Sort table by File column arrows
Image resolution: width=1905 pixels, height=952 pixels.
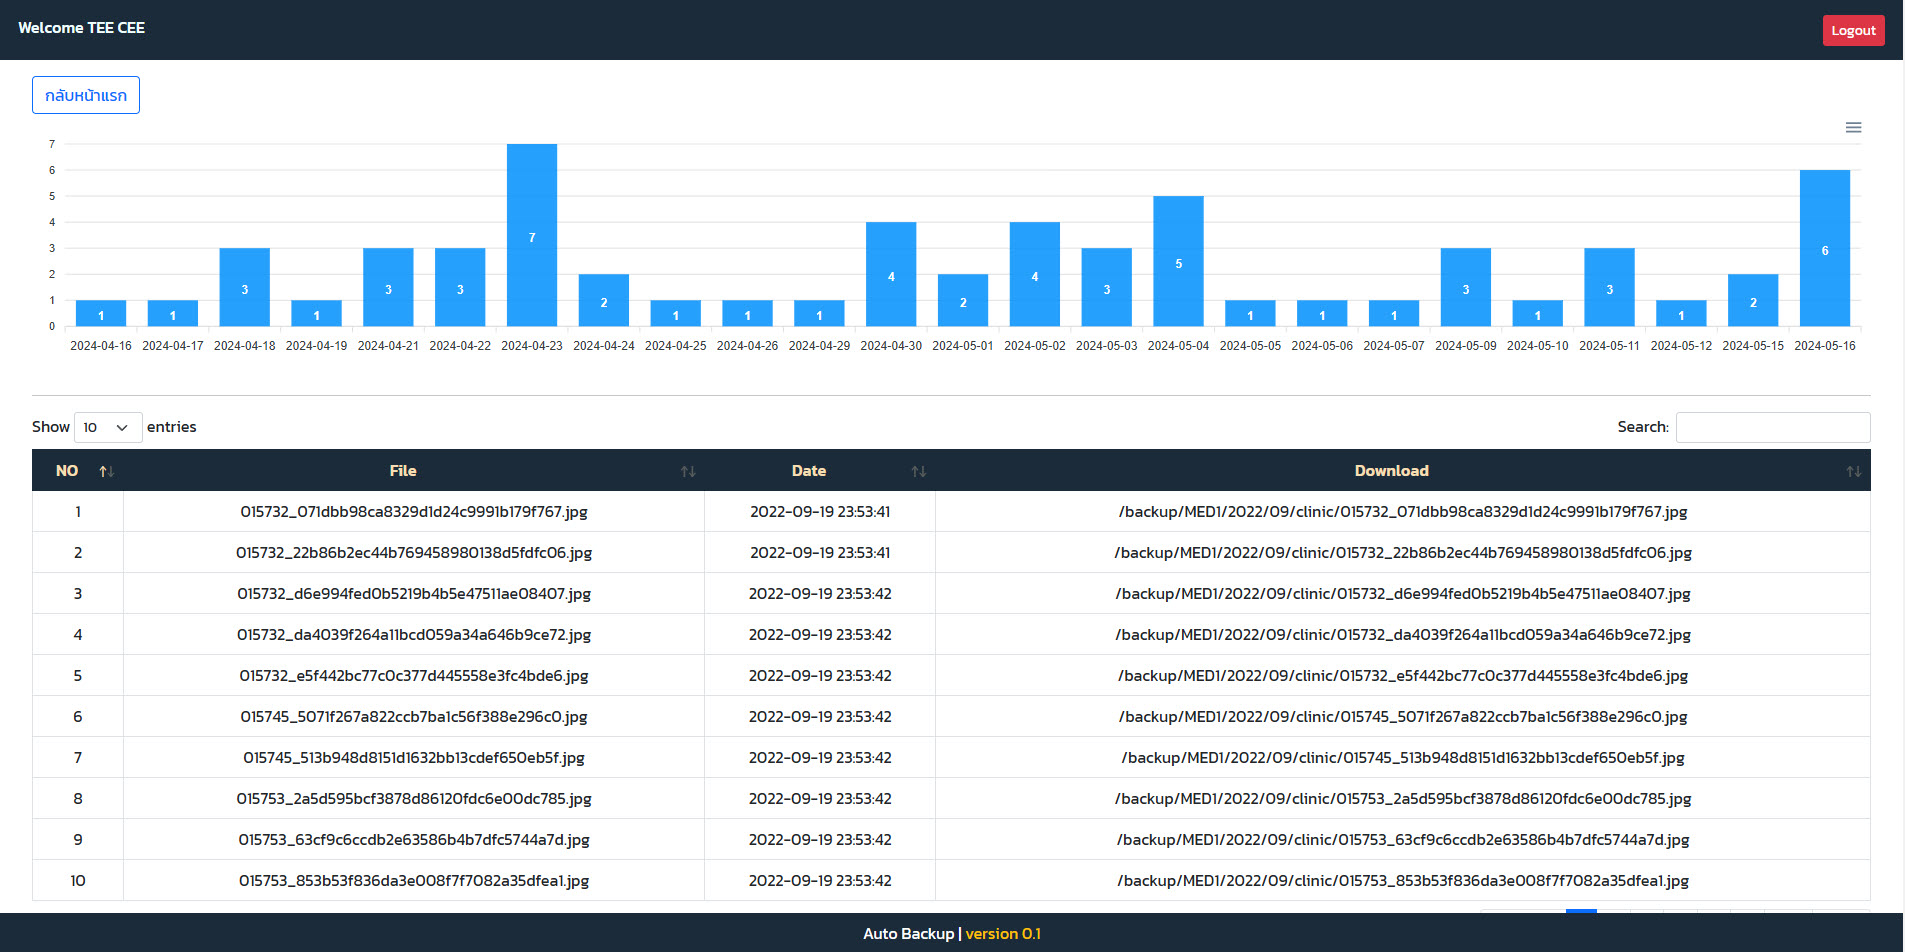pyautogui.click(x=687, y=471)
